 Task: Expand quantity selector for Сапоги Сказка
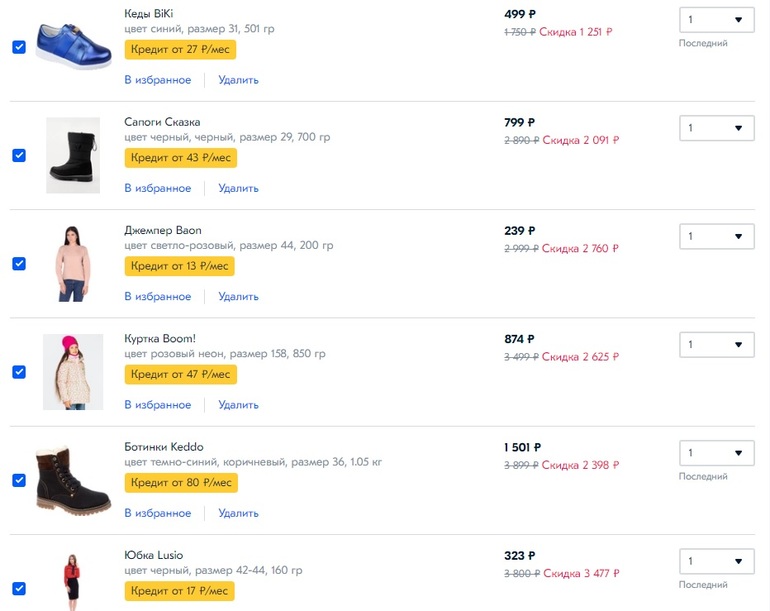click(x=716, y=128)
